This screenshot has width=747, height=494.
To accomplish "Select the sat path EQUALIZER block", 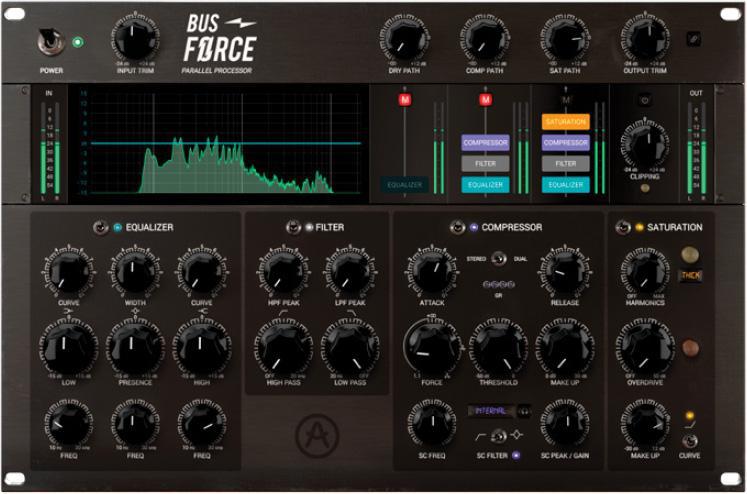I will [565, 185].
